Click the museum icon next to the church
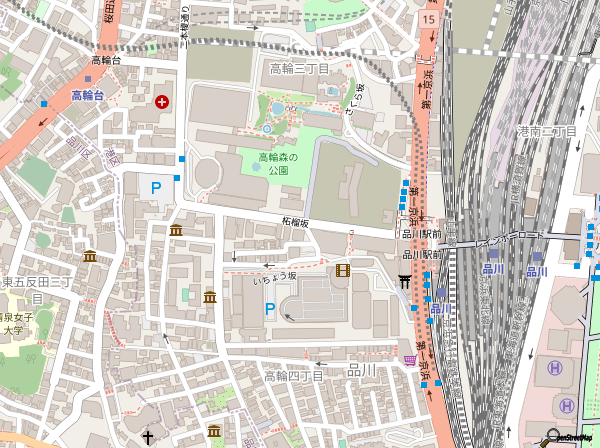Screen dimensions: 600x448 (x=215, y=431)
